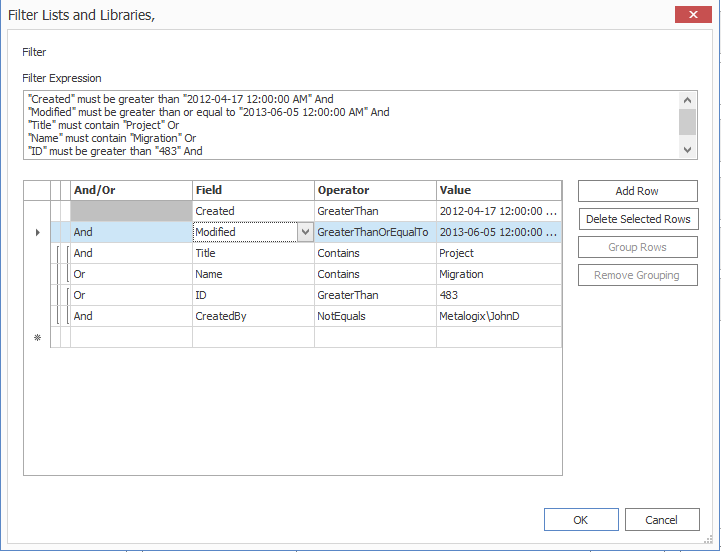
Task: Select the Created field cell
Action: pos(253,211)
